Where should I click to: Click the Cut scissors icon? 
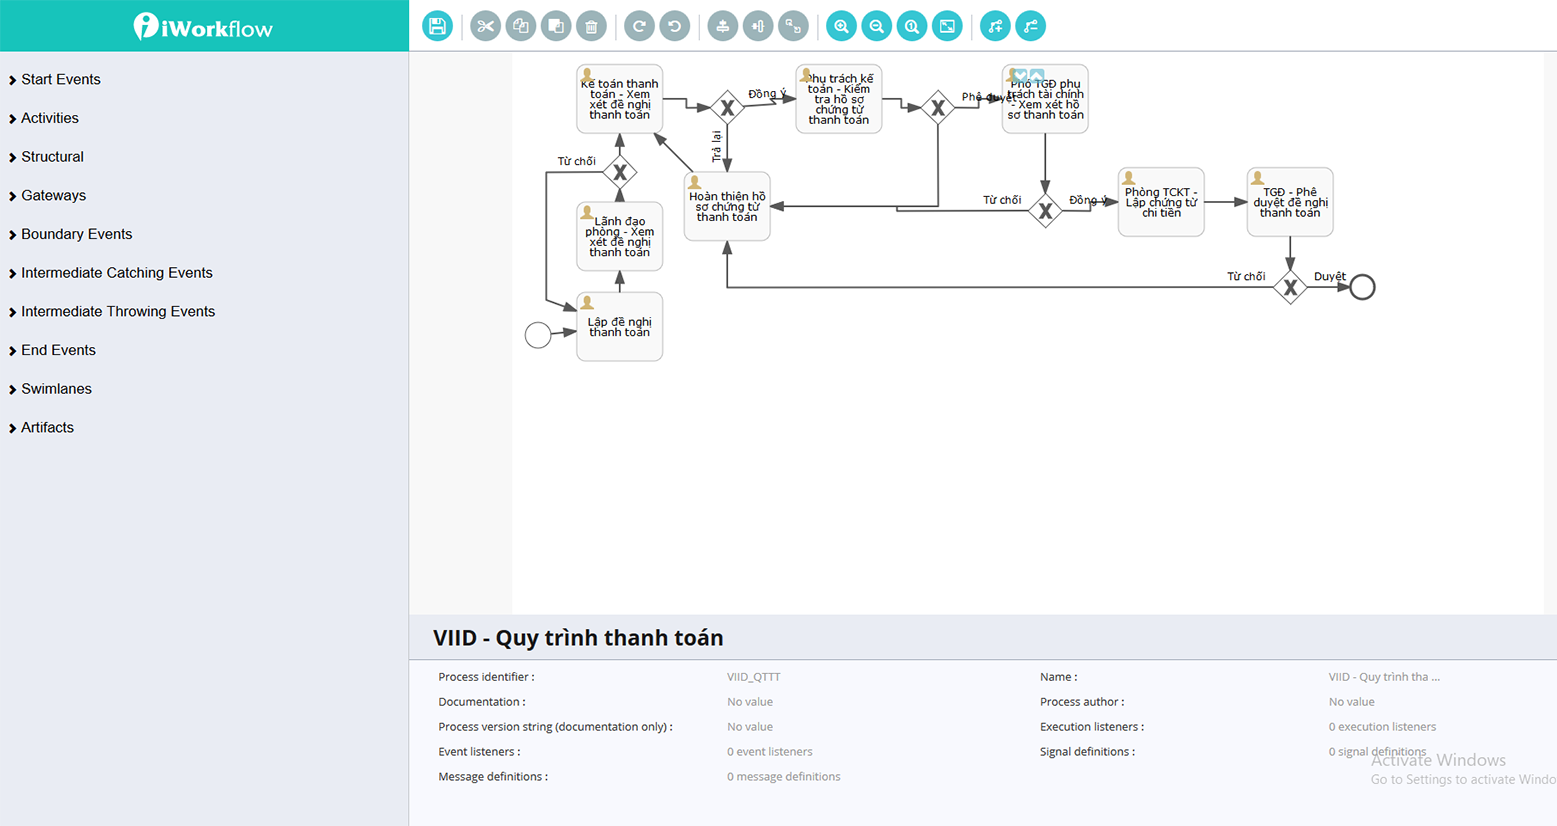click(485, 26)
